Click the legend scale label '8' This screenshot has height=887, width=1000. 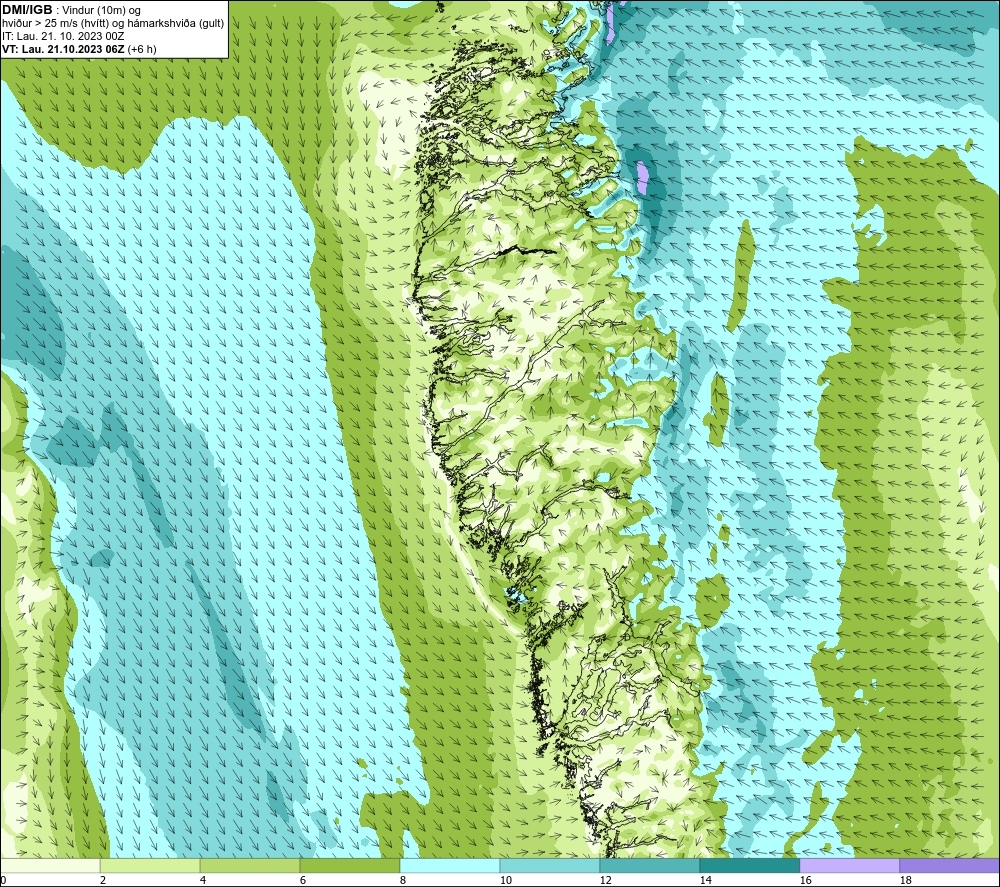coord(403,881)
